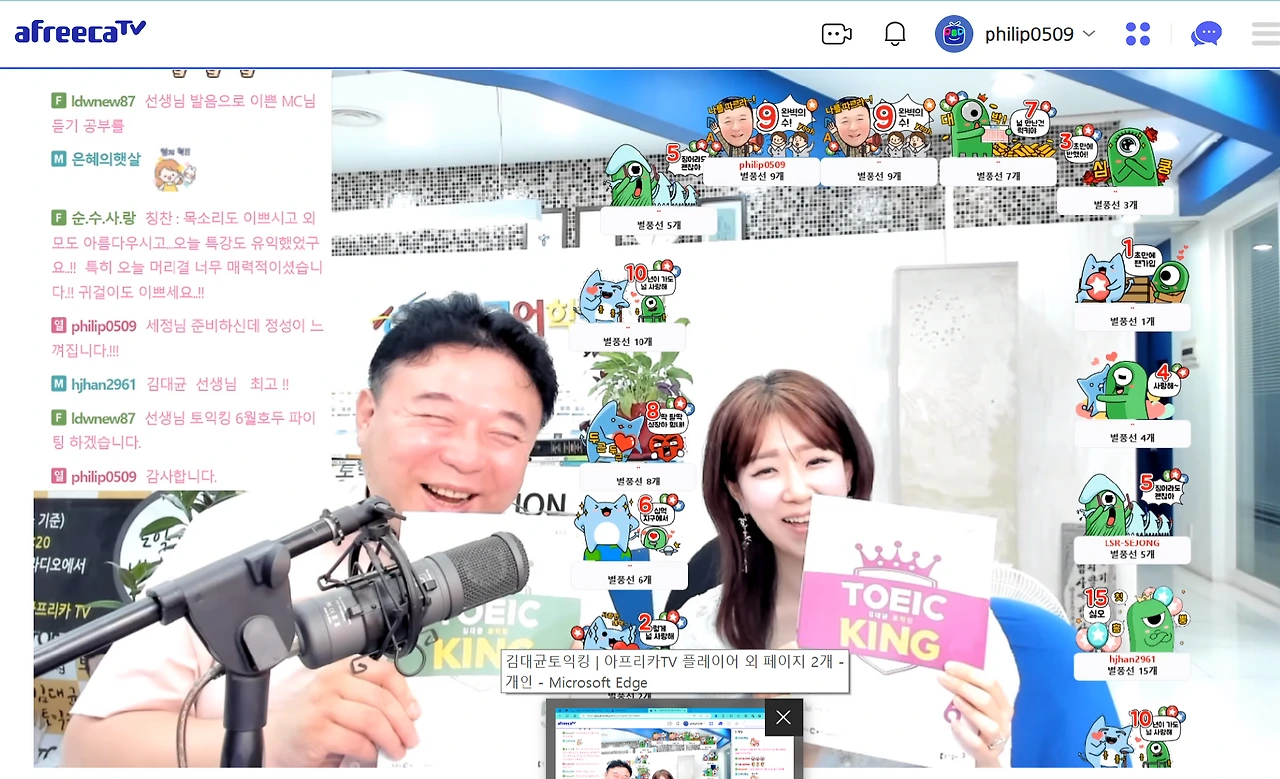Click the 은혜의햇살 chat nickname
The width and height of the screenshot is (1280, 779).
tap(106, 159)
